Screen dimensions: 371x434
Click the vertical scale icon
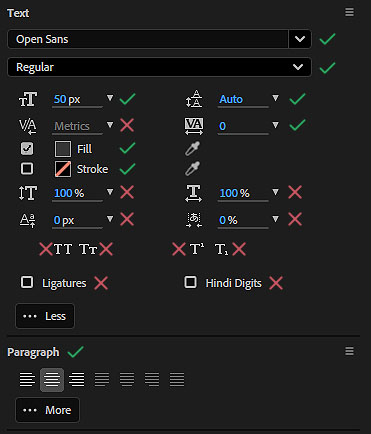click(x=28, y=193)
